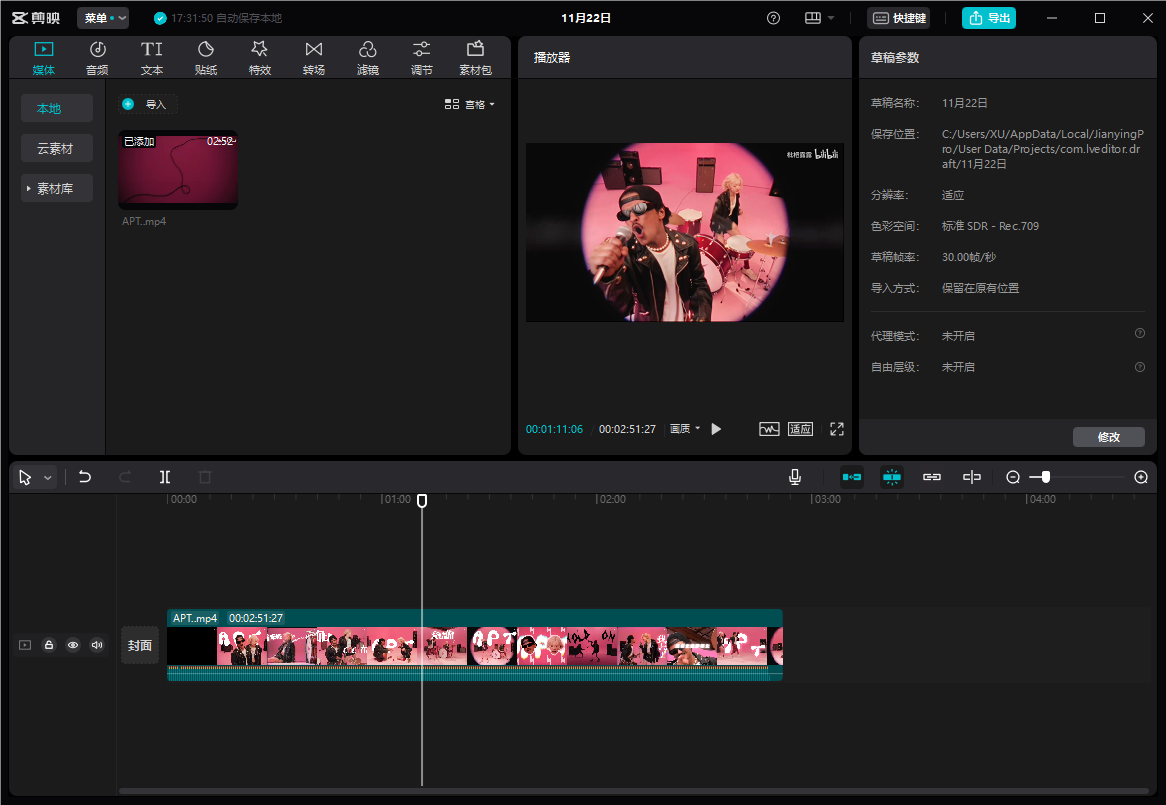
Task: Click the split clip (分割) icon
Action: click(165, 477)
